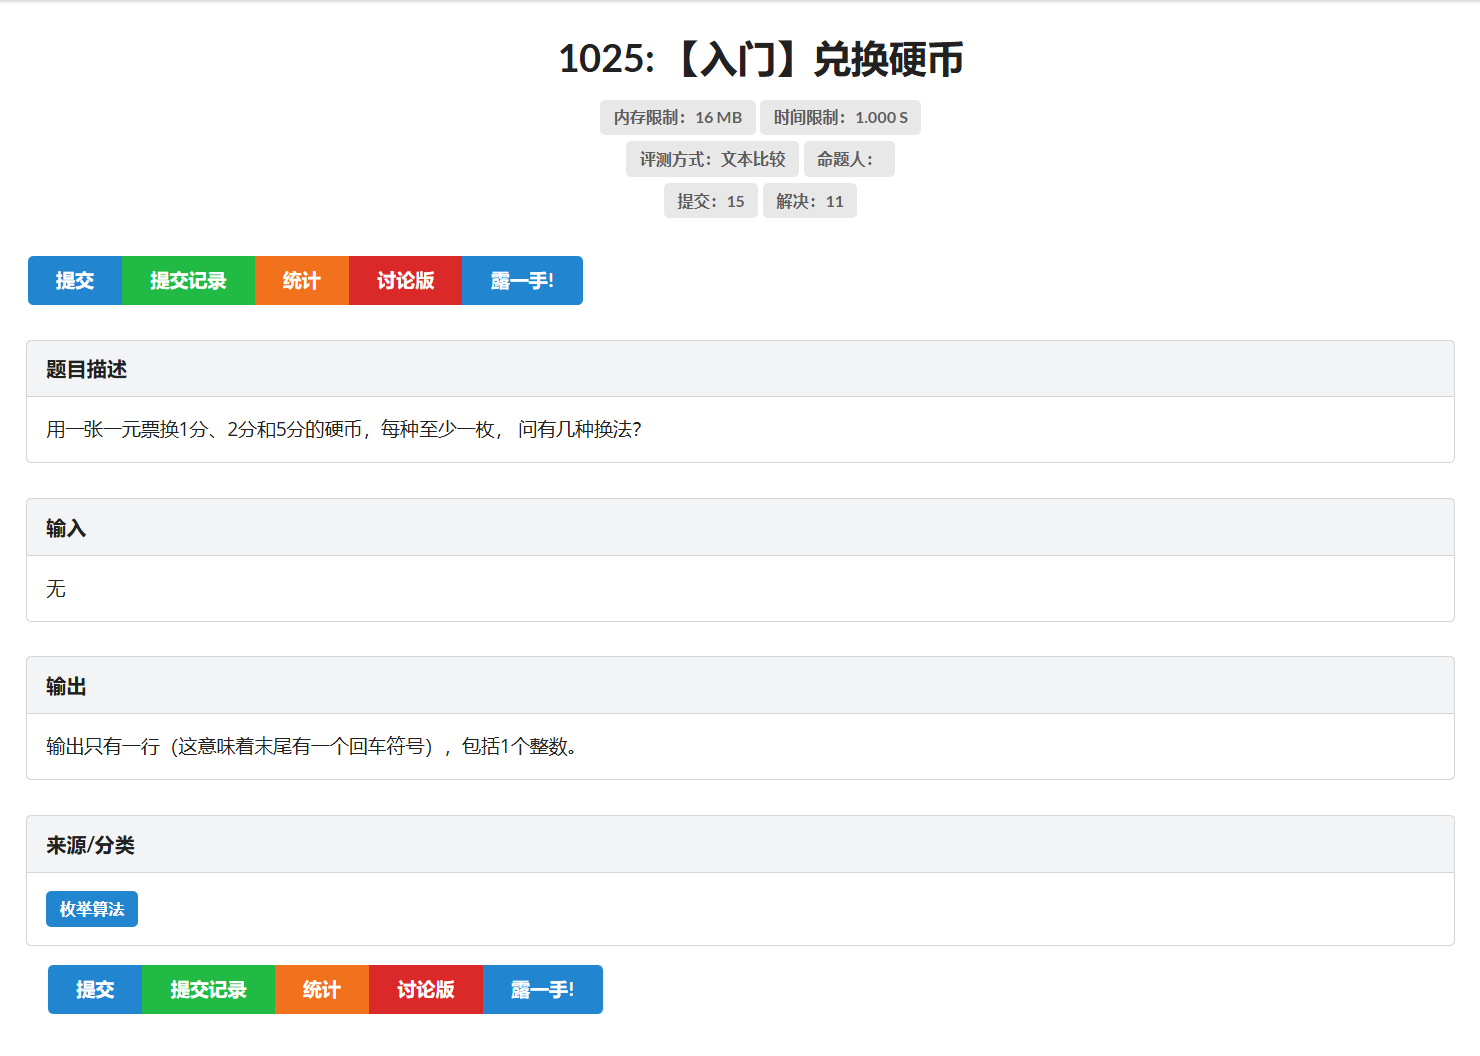
Task: Click the 露一手! button at top
Action: [x=521, y=281]
